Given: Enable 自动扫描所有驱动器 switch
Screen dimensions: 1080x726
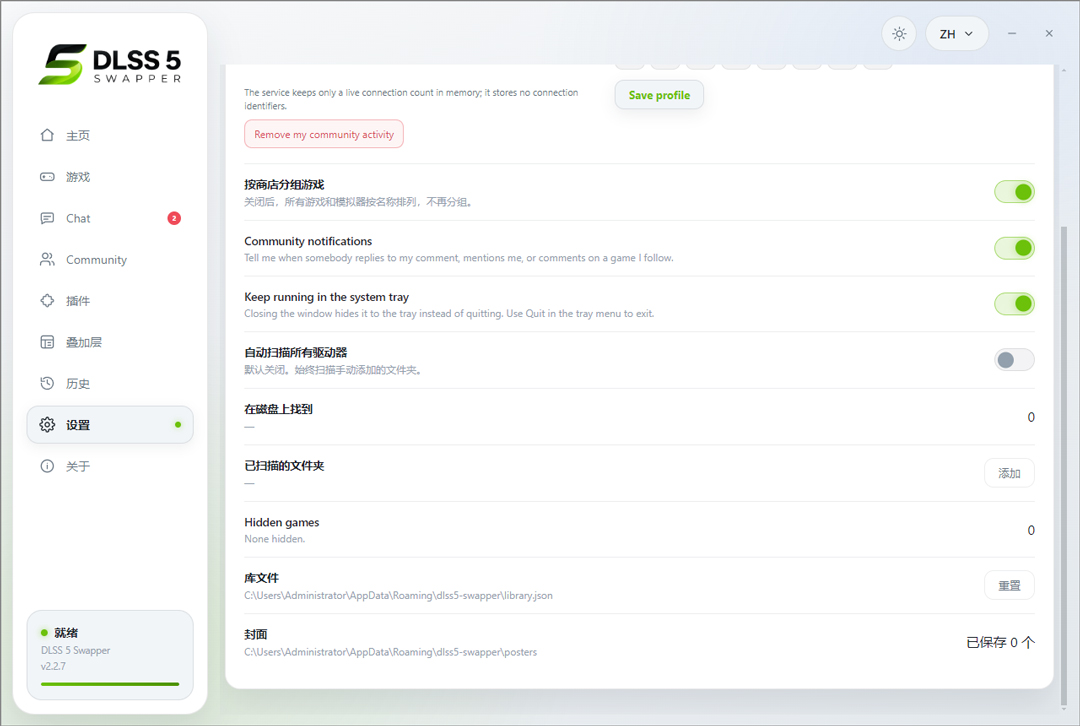Looking at the screenshot, I should click(1014, 360).
